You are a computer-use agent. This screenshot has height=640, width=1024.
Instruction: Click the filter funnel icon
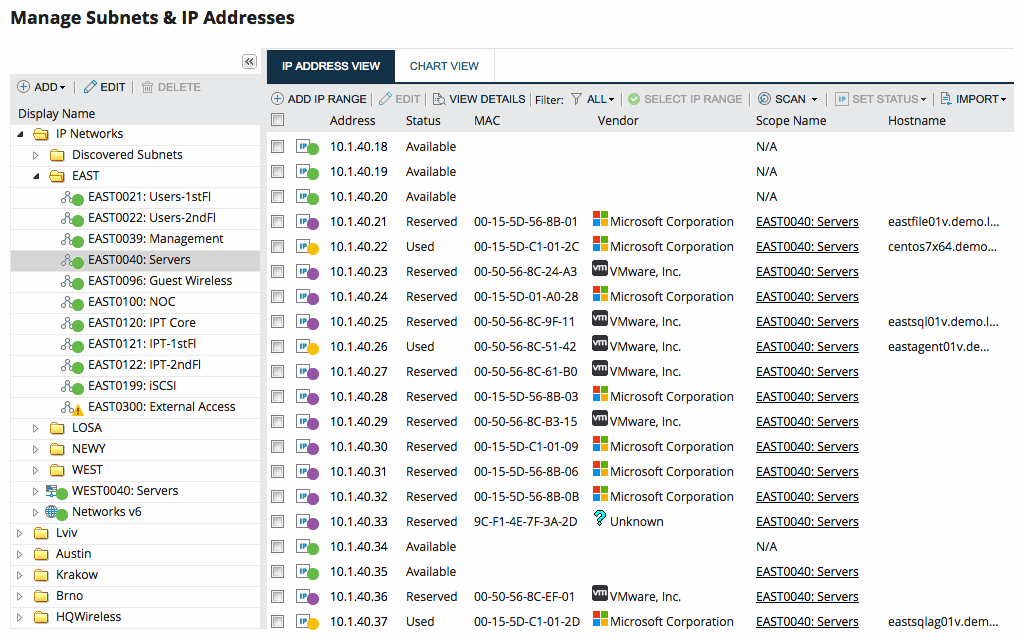tap(576, 99)
